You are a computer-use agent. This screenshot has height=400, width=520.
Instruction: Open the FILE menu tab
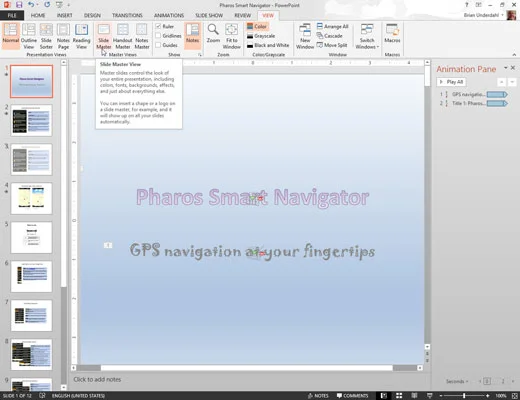12,15
